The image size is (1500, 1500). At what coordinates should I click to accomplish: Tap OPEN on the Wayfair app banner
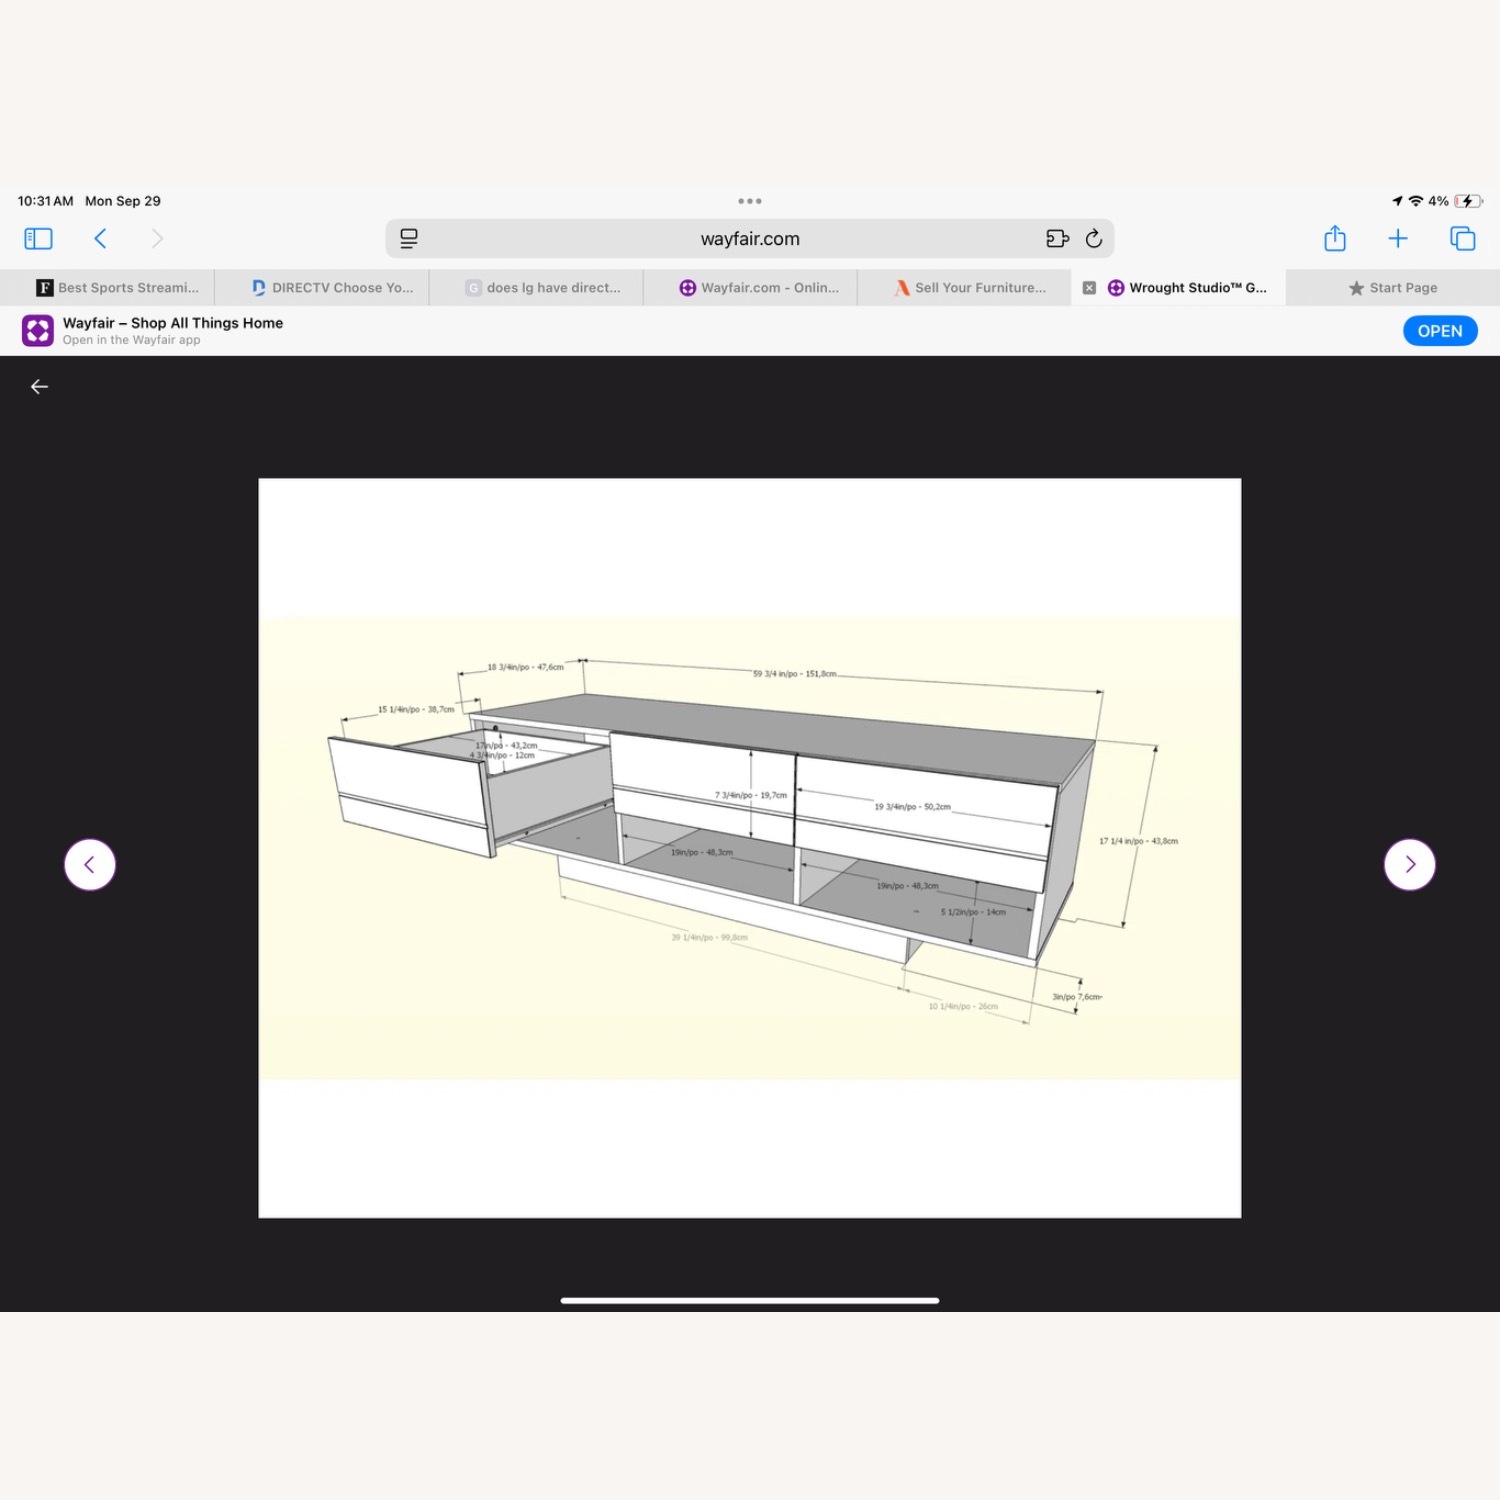coord(1439,331)
